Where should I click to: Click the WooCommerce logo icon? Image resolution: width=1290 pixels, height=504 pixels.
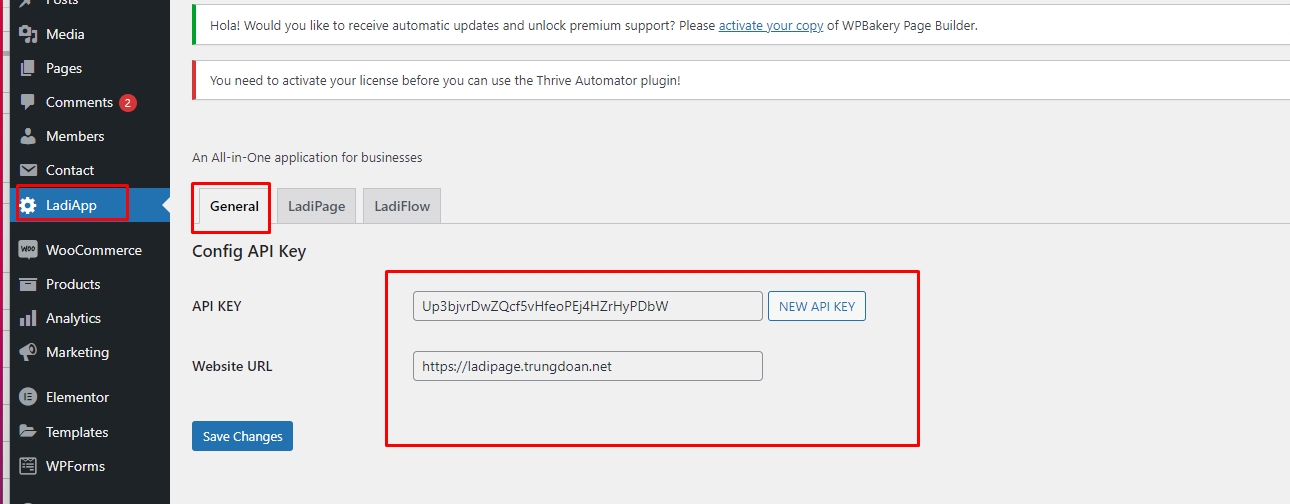(x=28, y=250)
